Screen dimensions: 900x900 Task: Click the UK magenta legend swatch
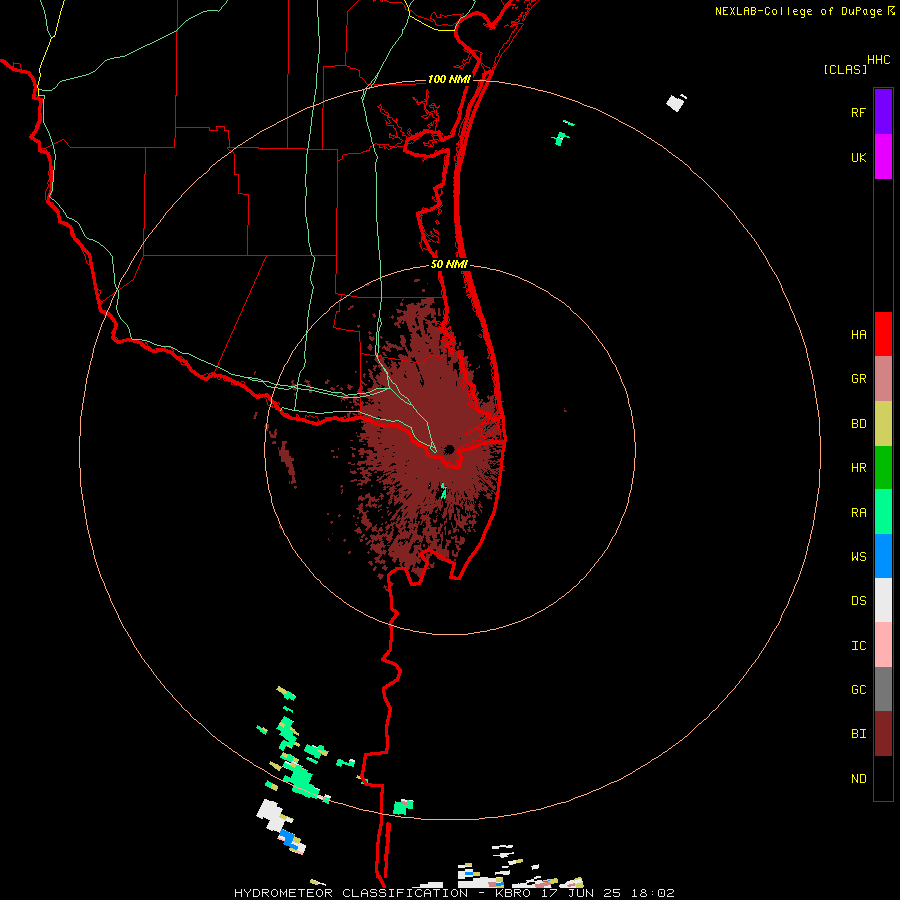[x=883, y=157]
